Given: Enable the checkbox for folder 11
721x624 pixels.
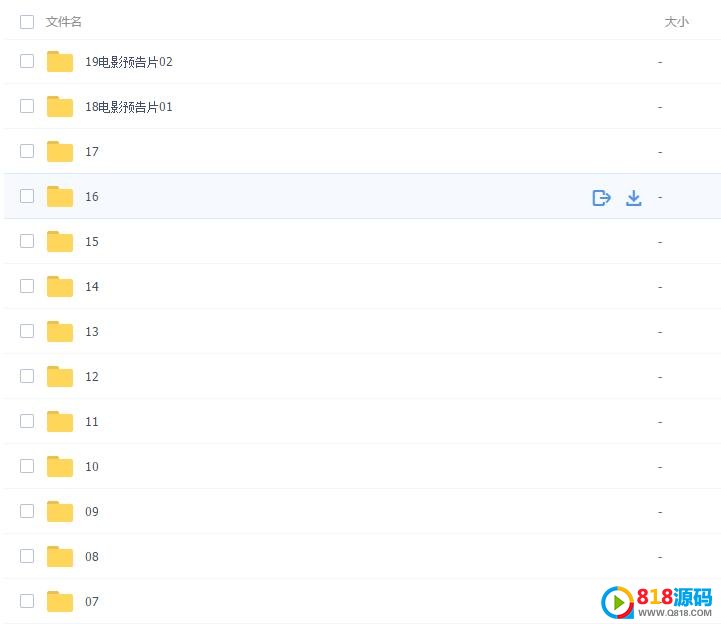Looking at the screenshot, I should pos(27,421).
